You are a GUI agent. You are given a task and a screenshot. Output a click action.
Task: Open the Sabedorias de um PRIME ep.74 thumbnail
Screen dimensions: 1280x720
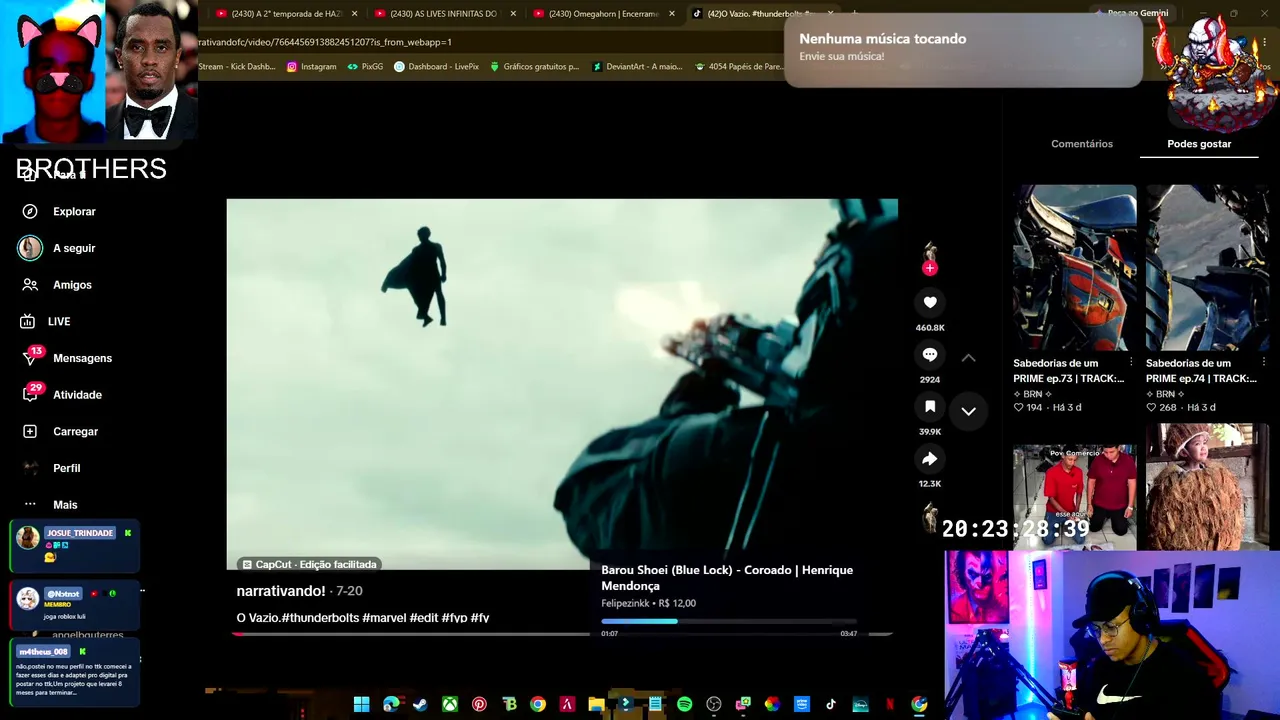(1207, 267)
